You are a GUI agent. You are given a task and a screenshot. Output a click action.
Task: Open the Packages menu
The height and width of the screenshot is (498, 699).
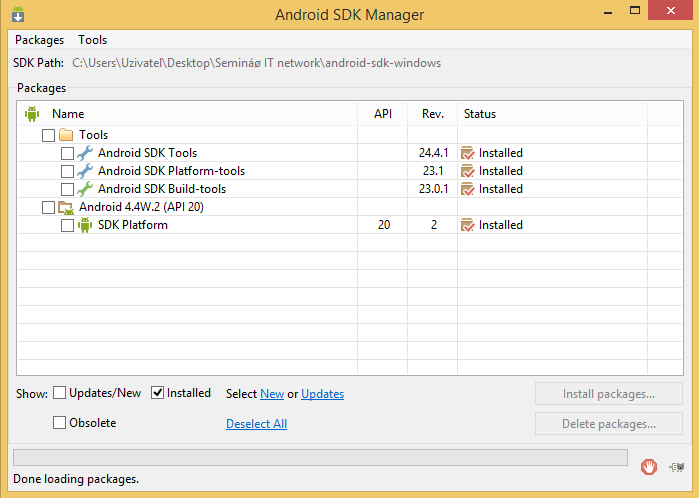[x=39, y=40]
